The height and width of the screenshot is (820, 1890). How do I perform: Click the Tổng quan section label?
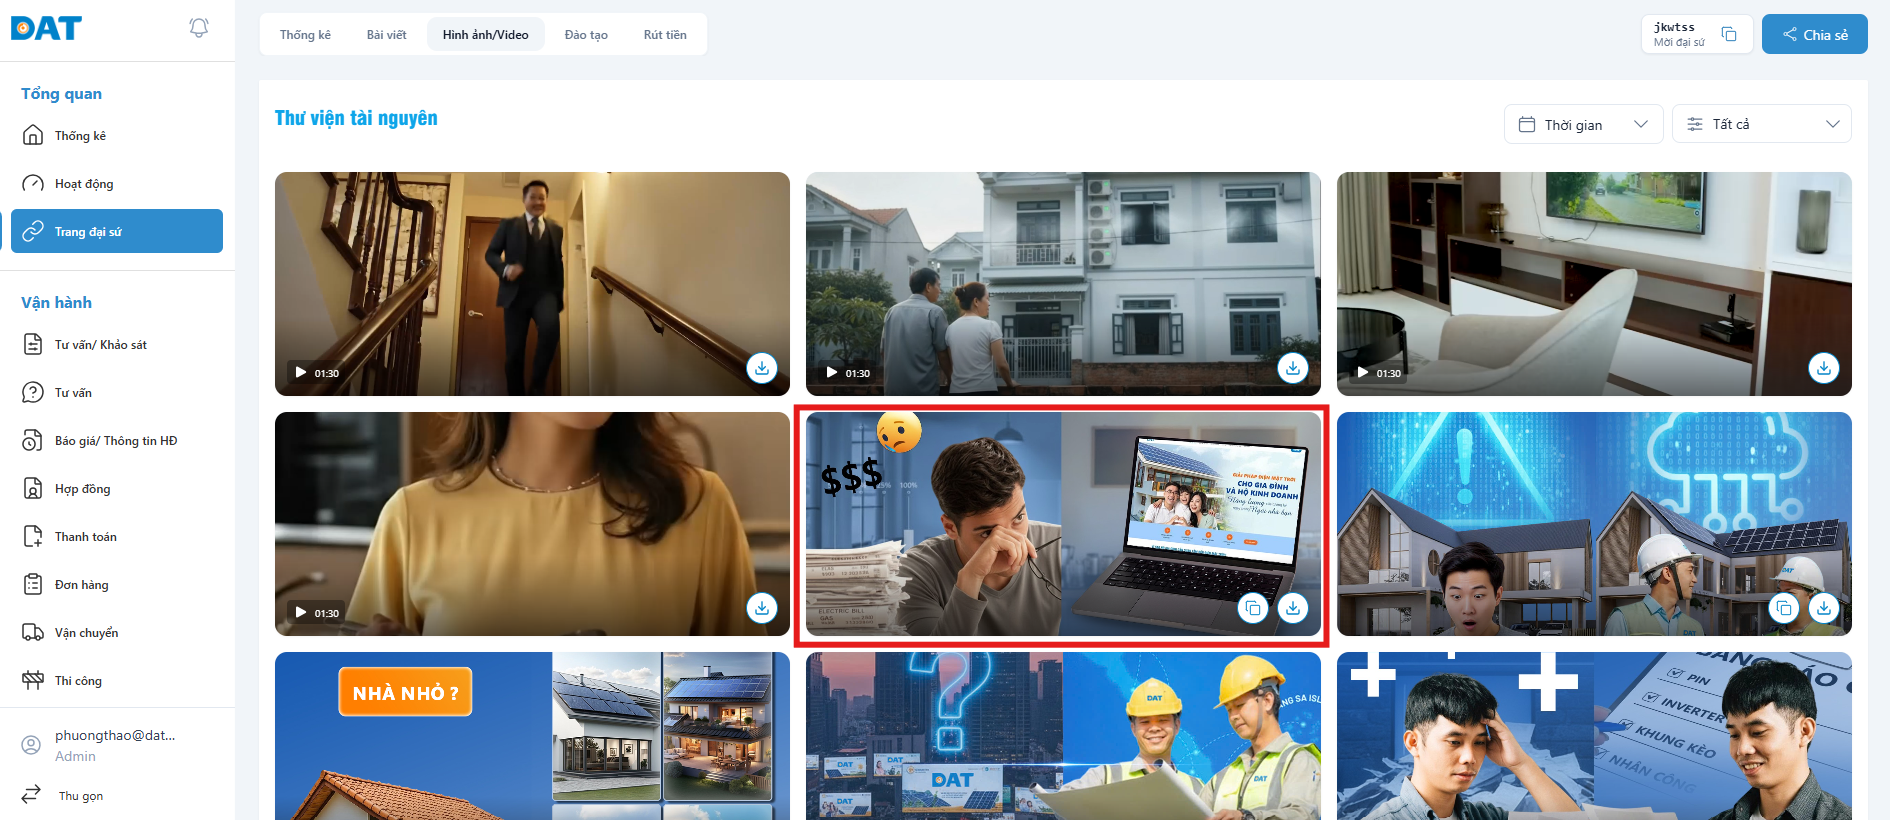(62, 93)
